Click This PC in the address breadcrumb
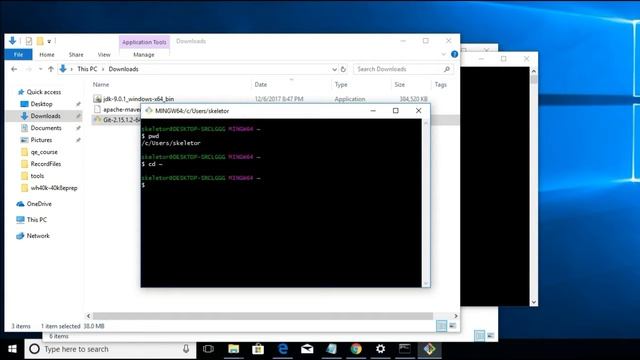Viewport: 640px width, 360px height. coord(87,69)
